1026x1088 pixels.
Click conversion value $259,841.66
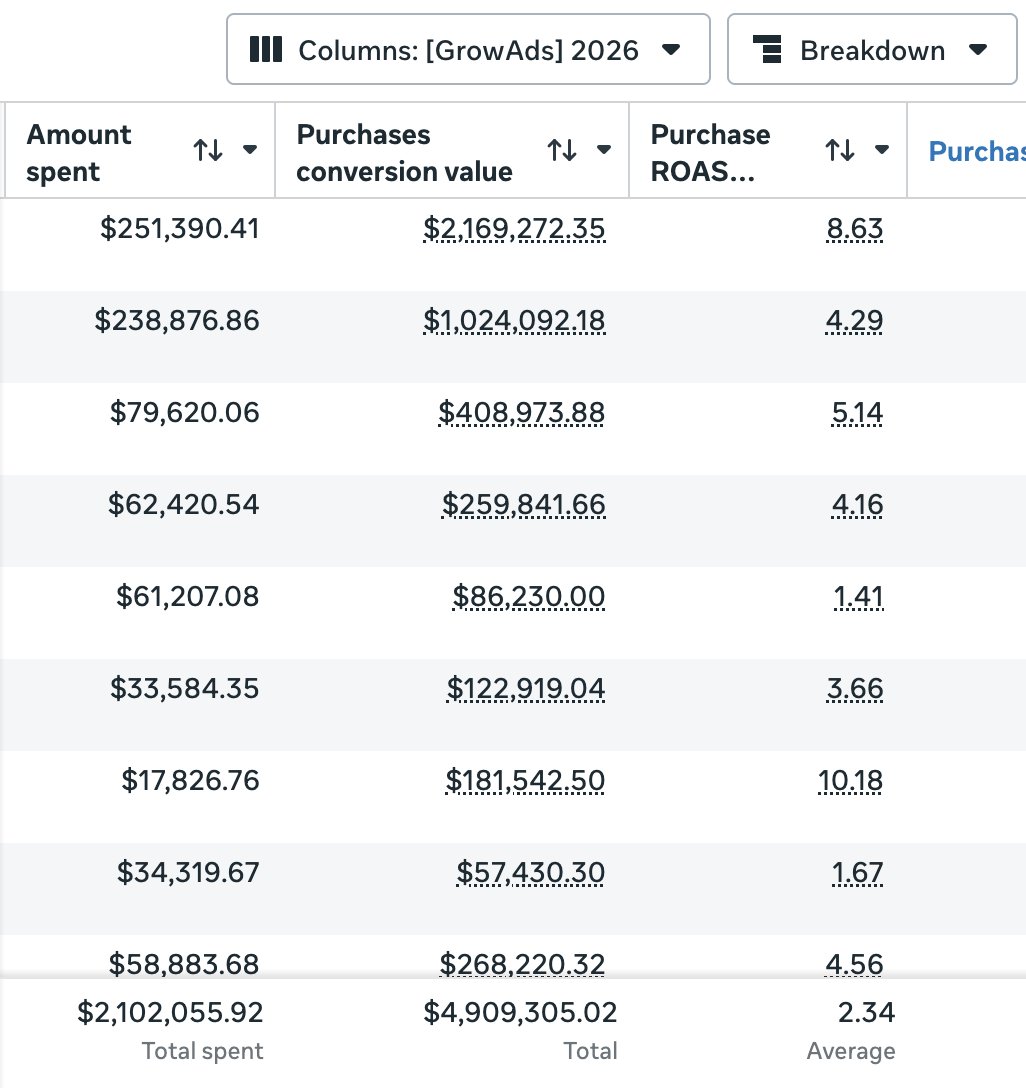click(524, 504)
